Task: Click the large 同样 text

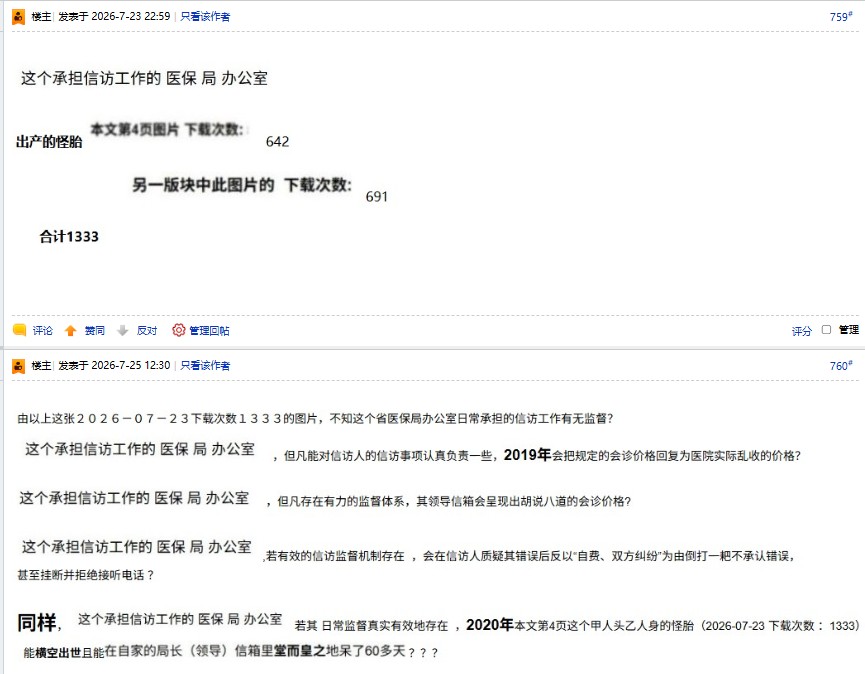Action: 37,623
